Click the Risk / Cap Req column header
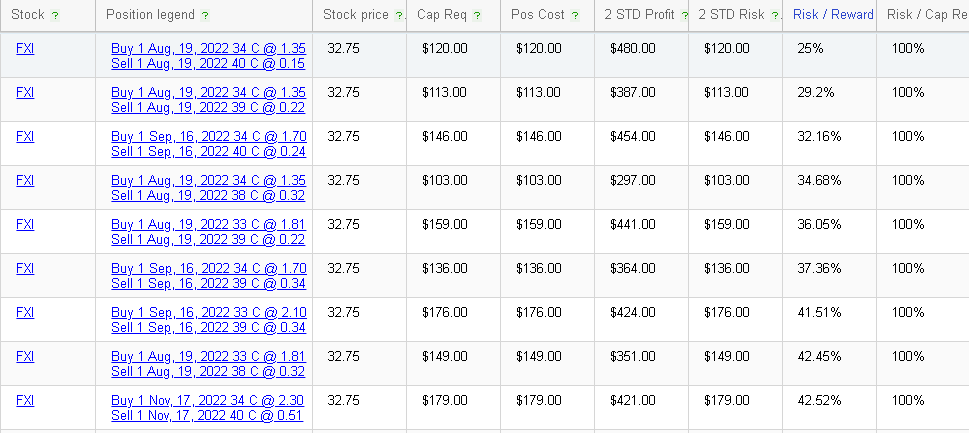This screenshot has width=969, height=433. tap(928, 15)
